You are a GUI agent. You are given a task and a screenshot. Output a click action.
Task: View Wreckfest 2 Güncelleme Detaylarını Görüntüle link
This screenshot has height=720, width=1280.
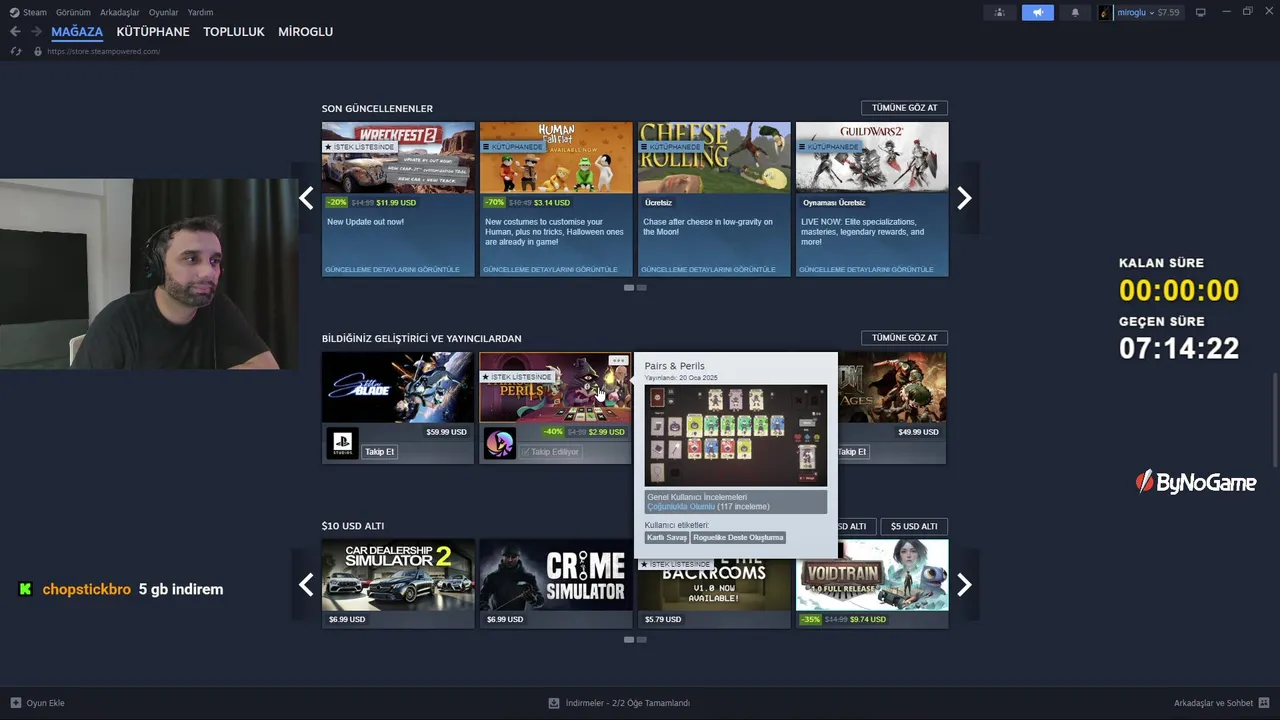point(393,270)
